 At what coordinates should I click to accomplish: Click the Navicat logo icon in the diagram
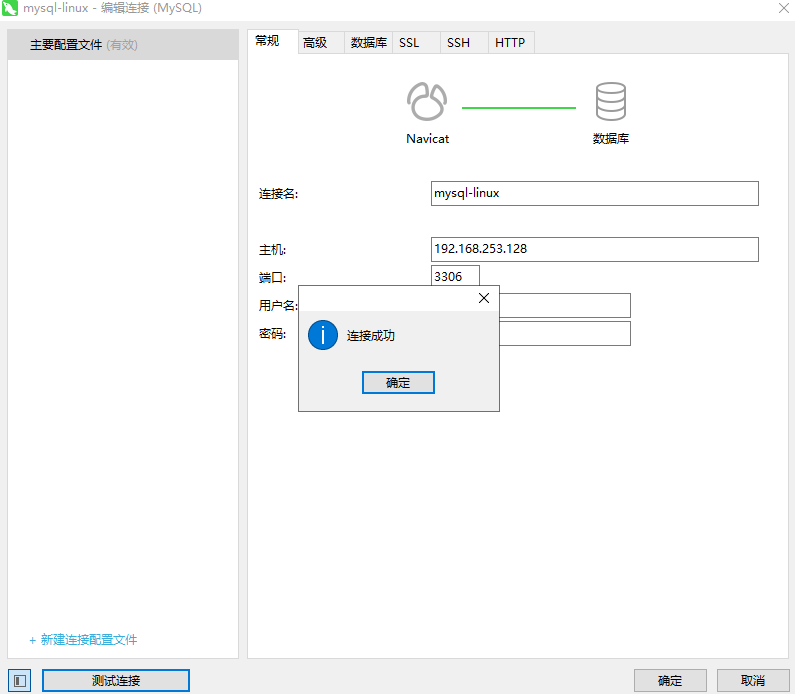427,101
